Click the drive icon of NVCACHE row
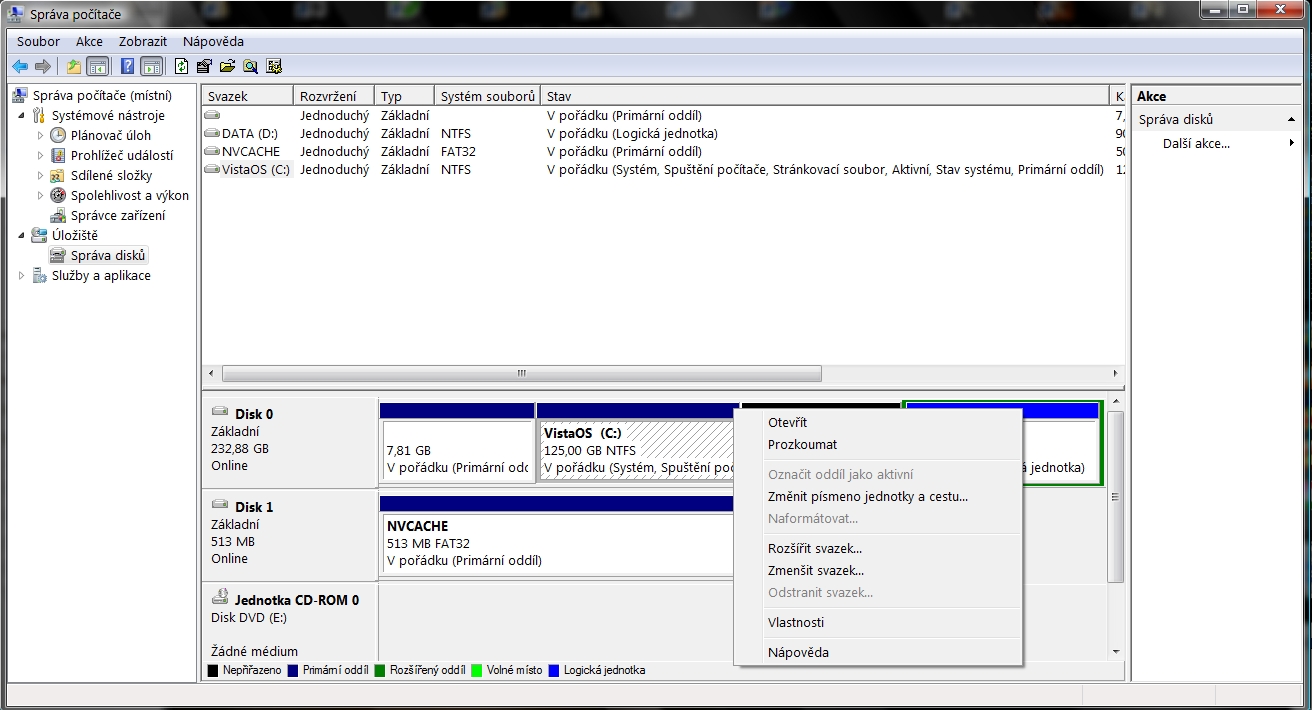This screenshot has width=1312, height=710. click(x=212, y=151)
